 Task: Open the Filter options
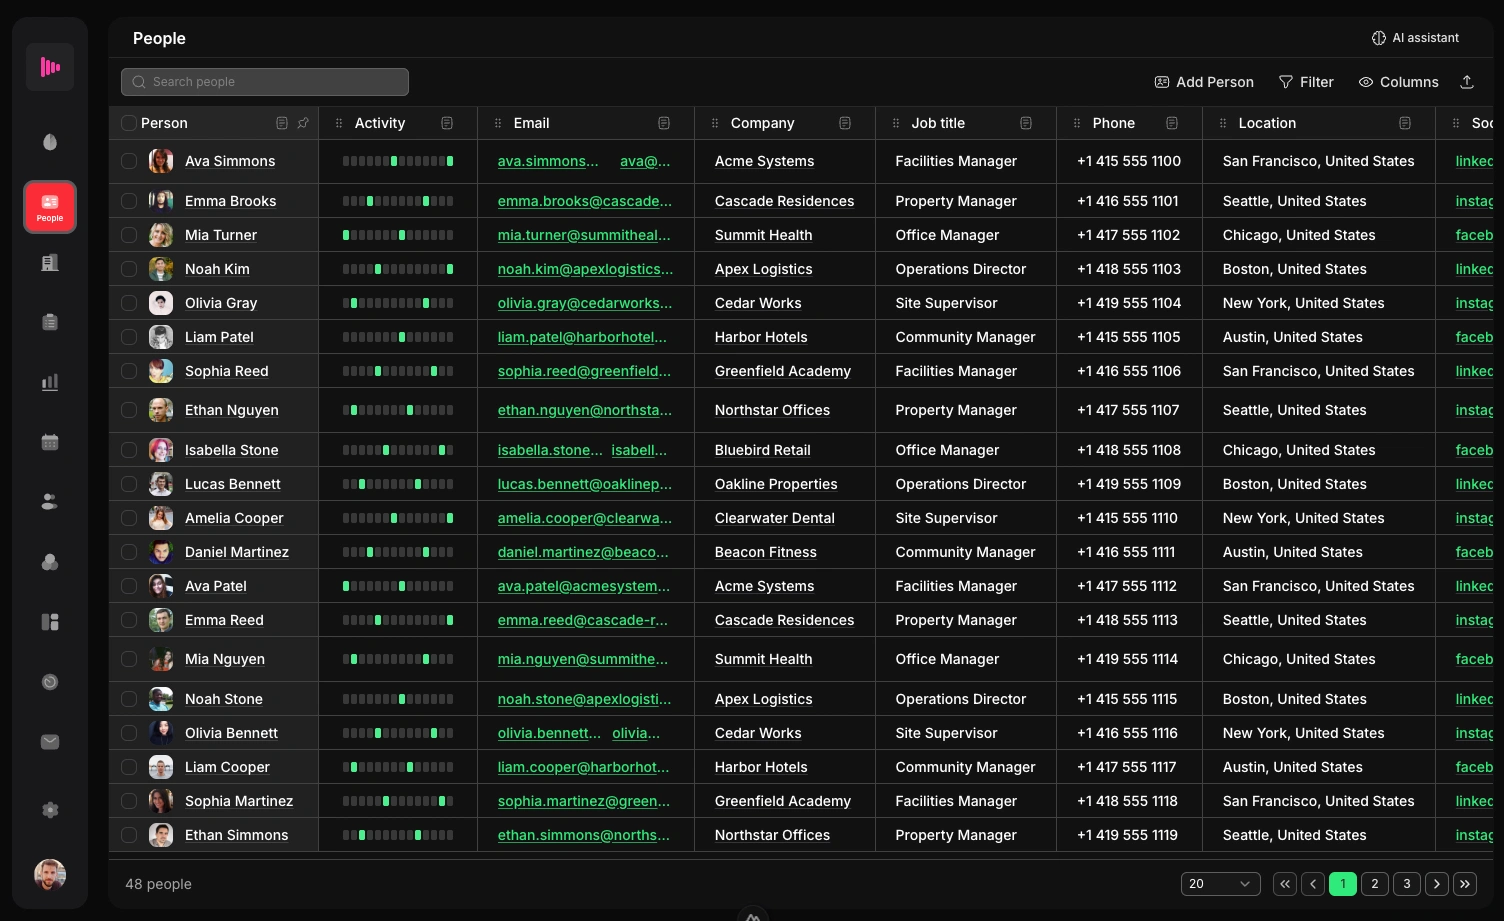[x=1306, y=82]
